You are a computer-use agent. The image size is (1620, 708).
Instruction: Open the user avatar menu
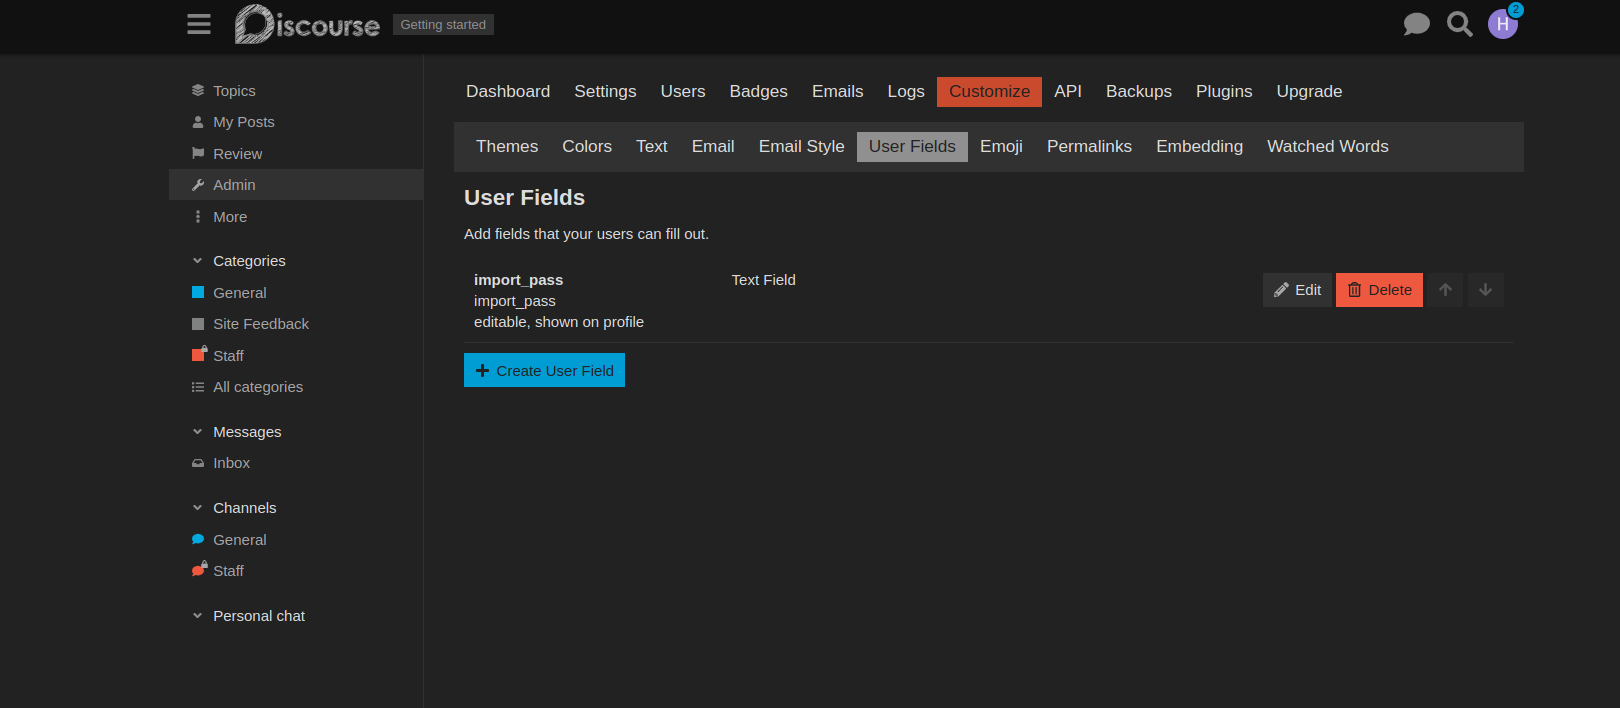coord(1502,24)
